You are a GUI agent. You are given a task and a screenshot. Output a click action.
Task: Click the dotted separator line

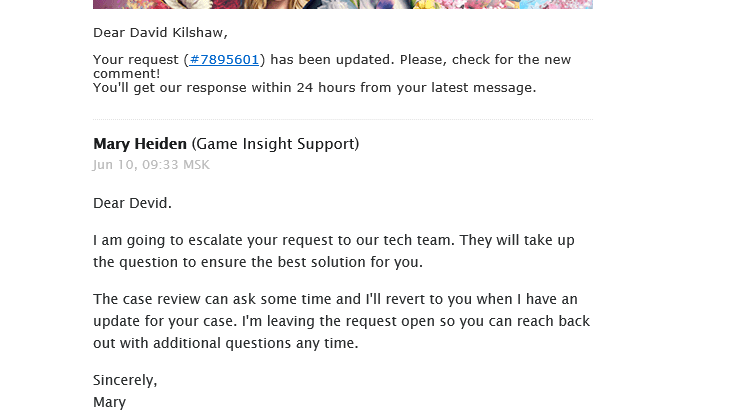click(343, 119)
